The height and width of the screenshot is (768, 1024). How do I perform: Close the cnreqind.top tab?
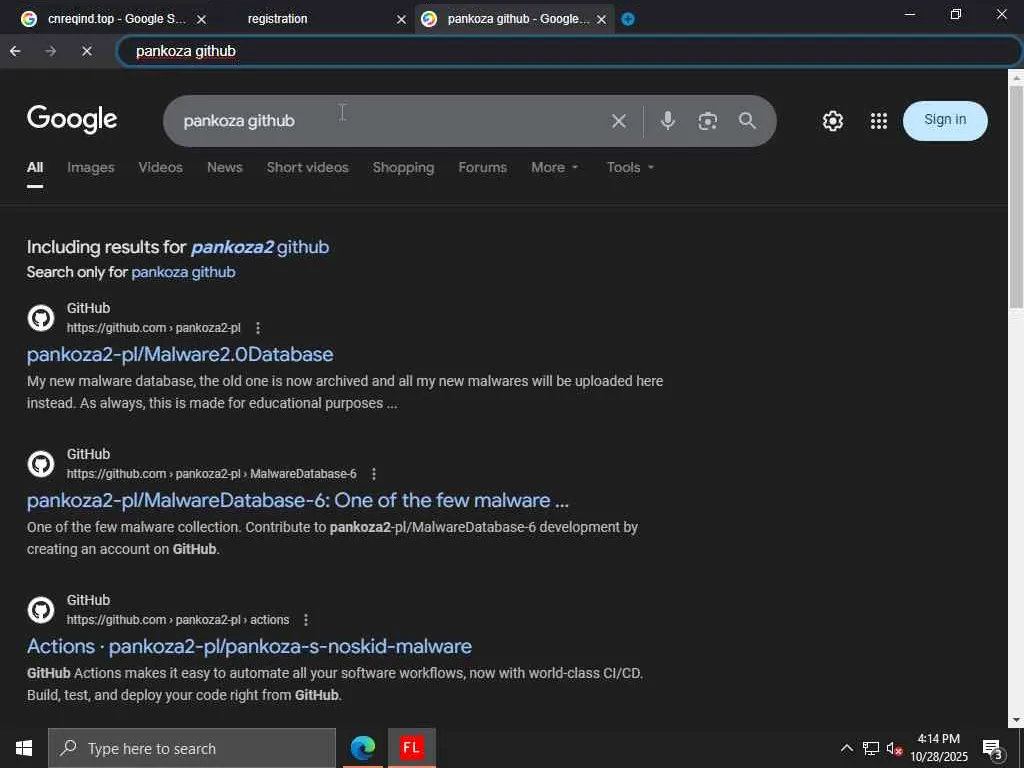[x=202, y=20]
